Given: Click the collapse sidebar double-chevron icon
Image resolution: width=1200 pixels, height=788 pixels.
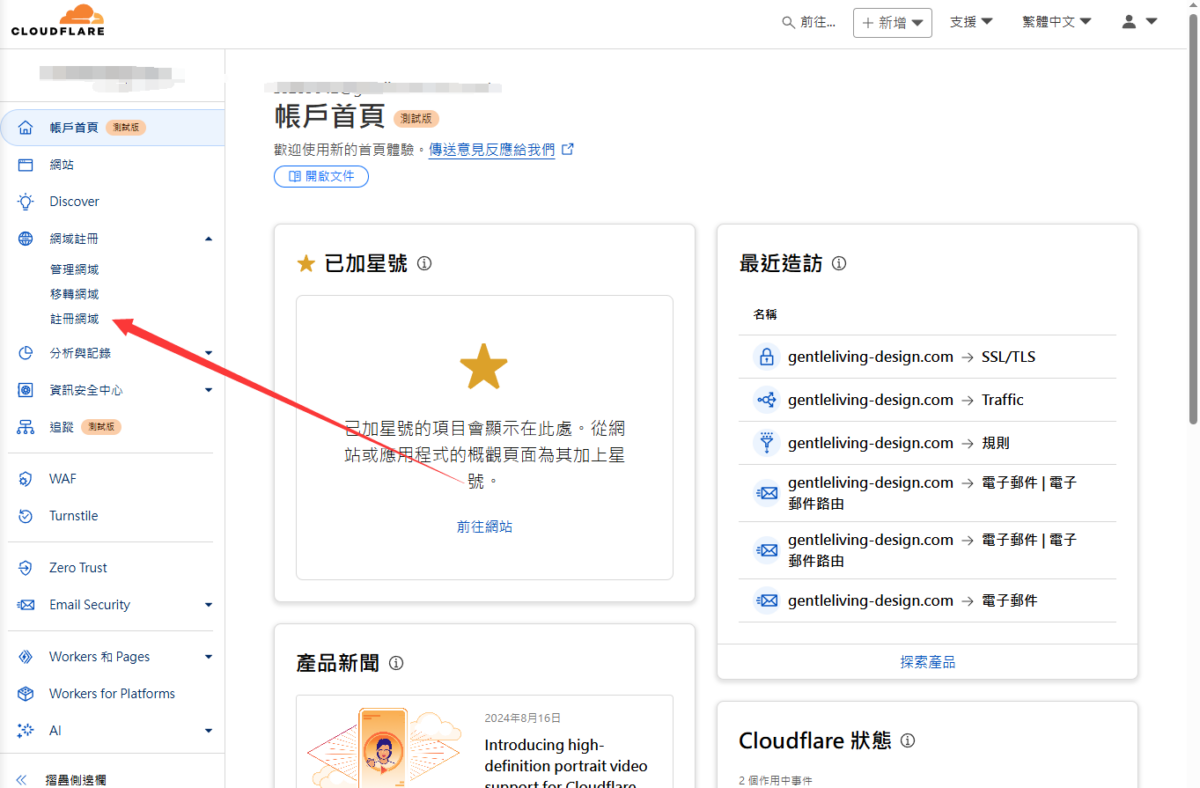Looking at the screenshot, I should coord(23,780).
